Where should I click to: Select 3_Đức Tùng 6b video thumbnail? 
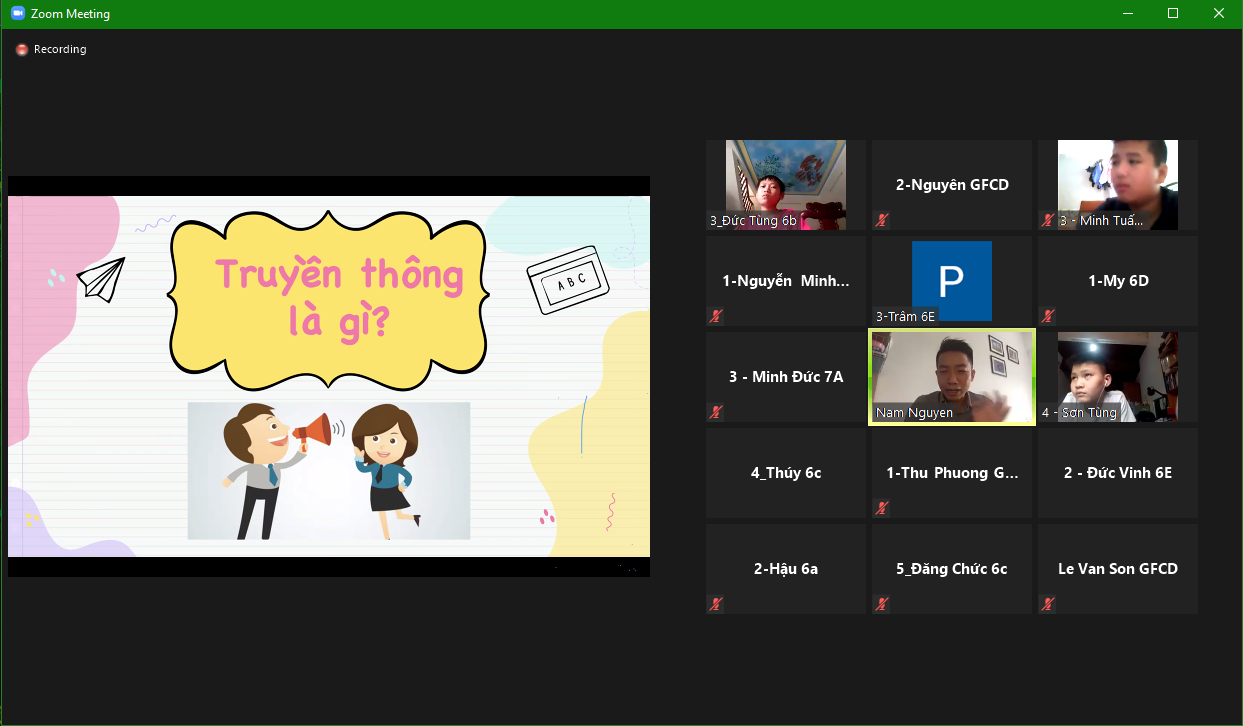[x=785, y=184]
